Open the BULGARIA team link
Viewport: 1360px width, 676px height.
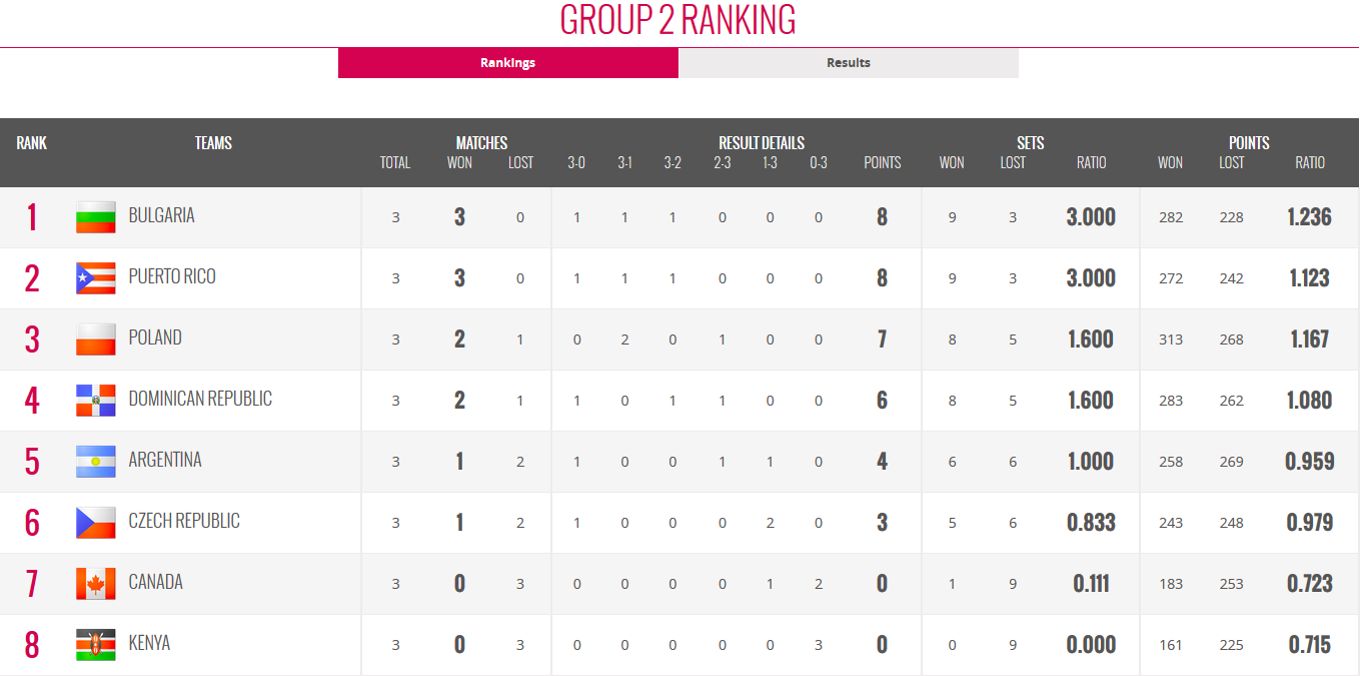(162, 215)
